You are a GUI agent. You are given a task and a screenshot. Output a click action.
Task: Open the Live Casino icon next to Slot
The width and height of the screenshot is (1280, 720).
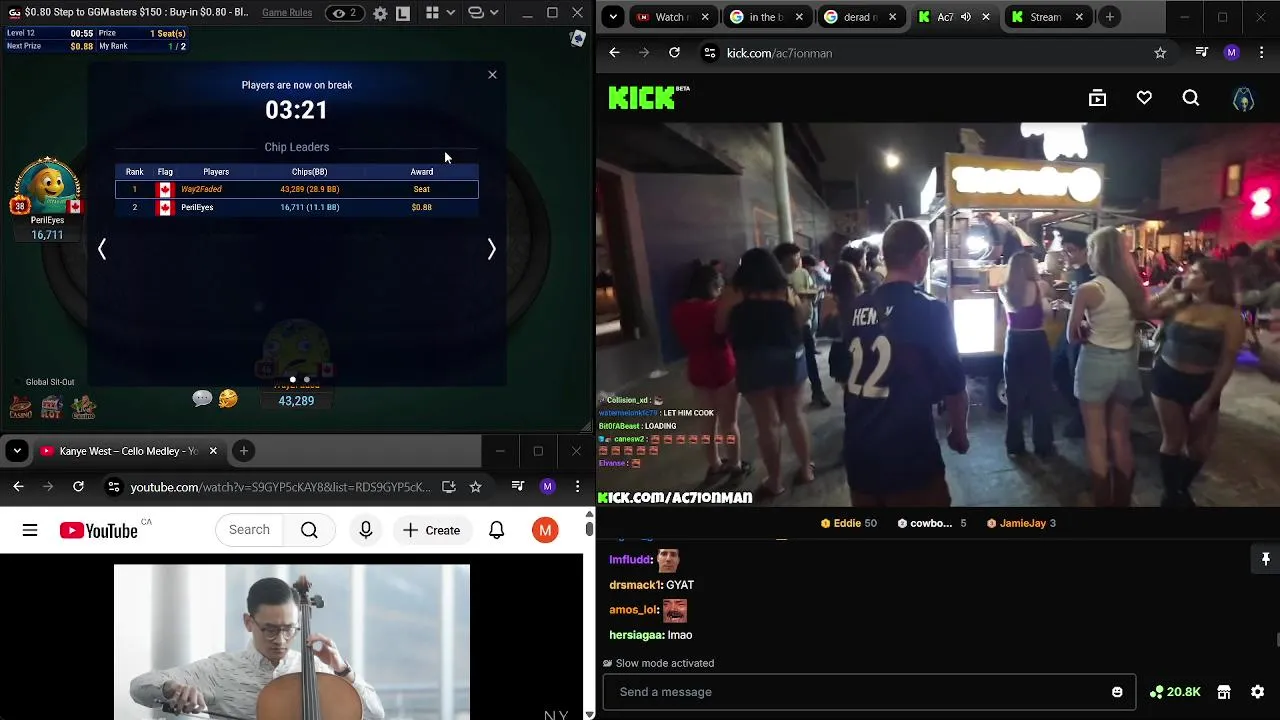(84, 407)
